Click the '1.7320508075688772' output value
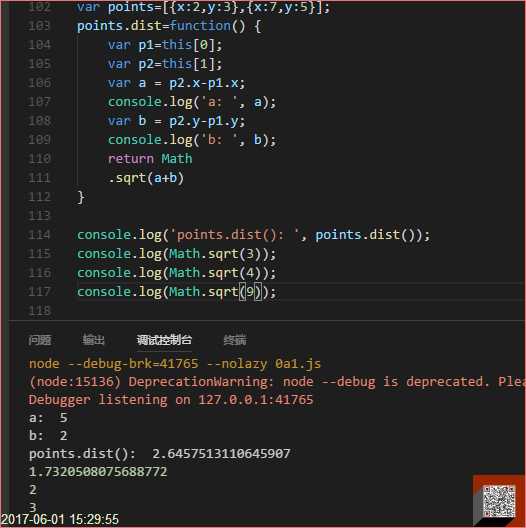 tap(98, 472)
